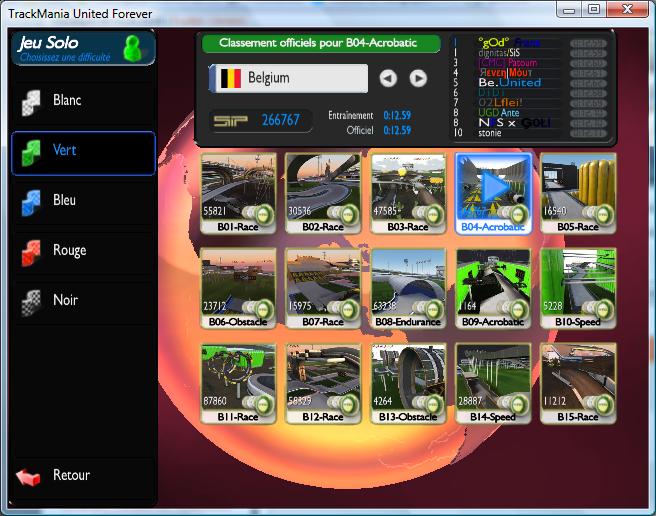
Task: Choose the blue Bleu flag icon
Action: coord(32,202)
